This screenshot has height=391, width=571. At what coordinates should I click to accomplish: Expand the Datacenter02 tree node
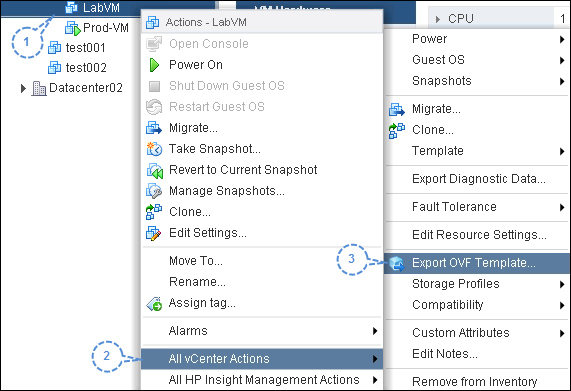(23, 88)
